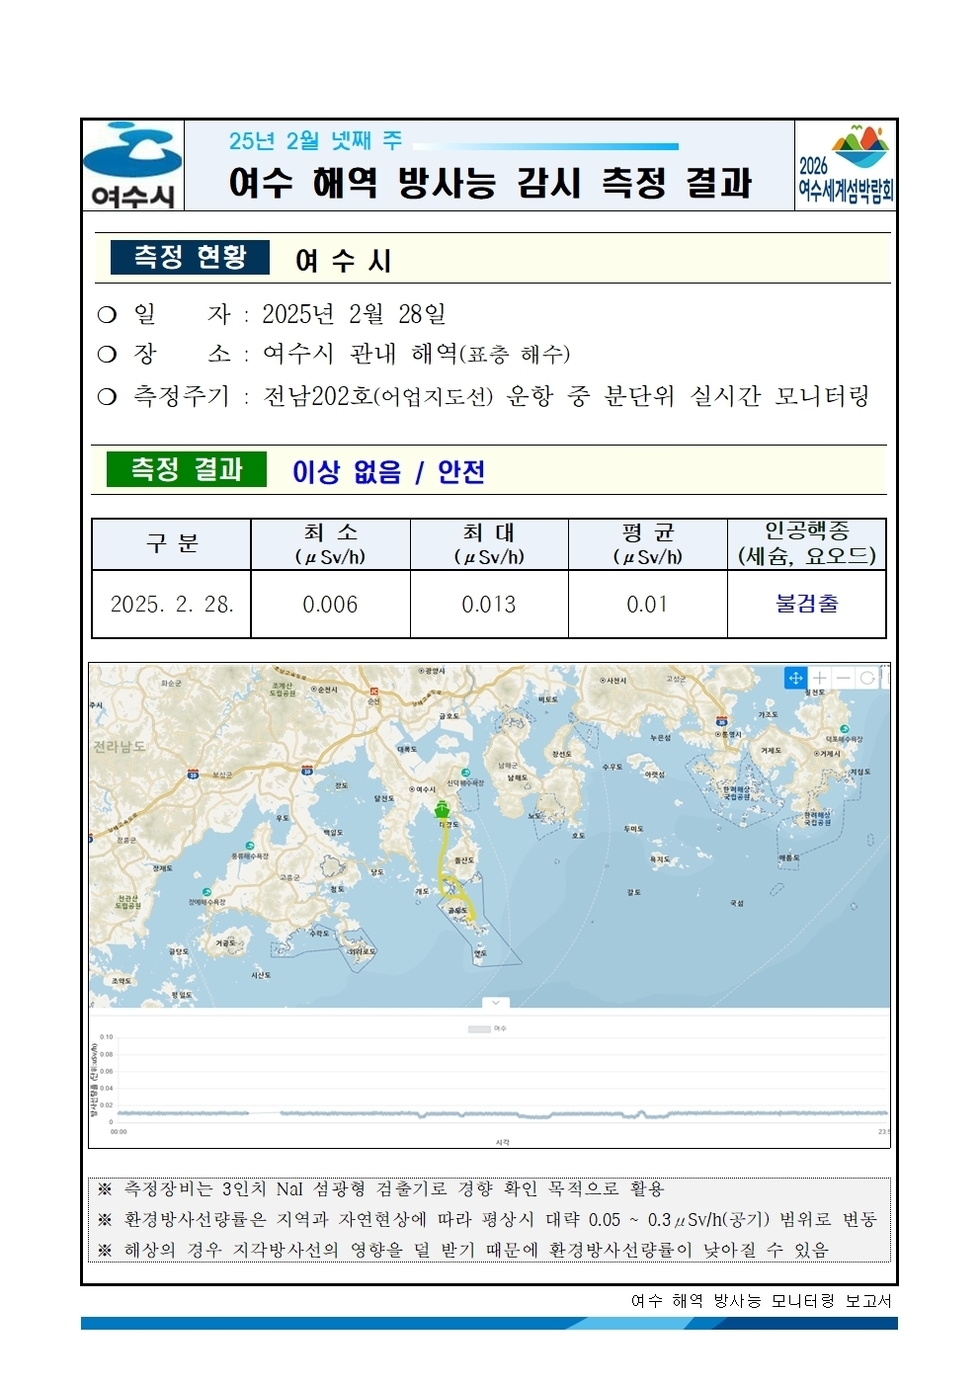This screenshot has height=1386, width=980.
Task: Zoom out using the minus icon on the map
Action: point(843,678)
